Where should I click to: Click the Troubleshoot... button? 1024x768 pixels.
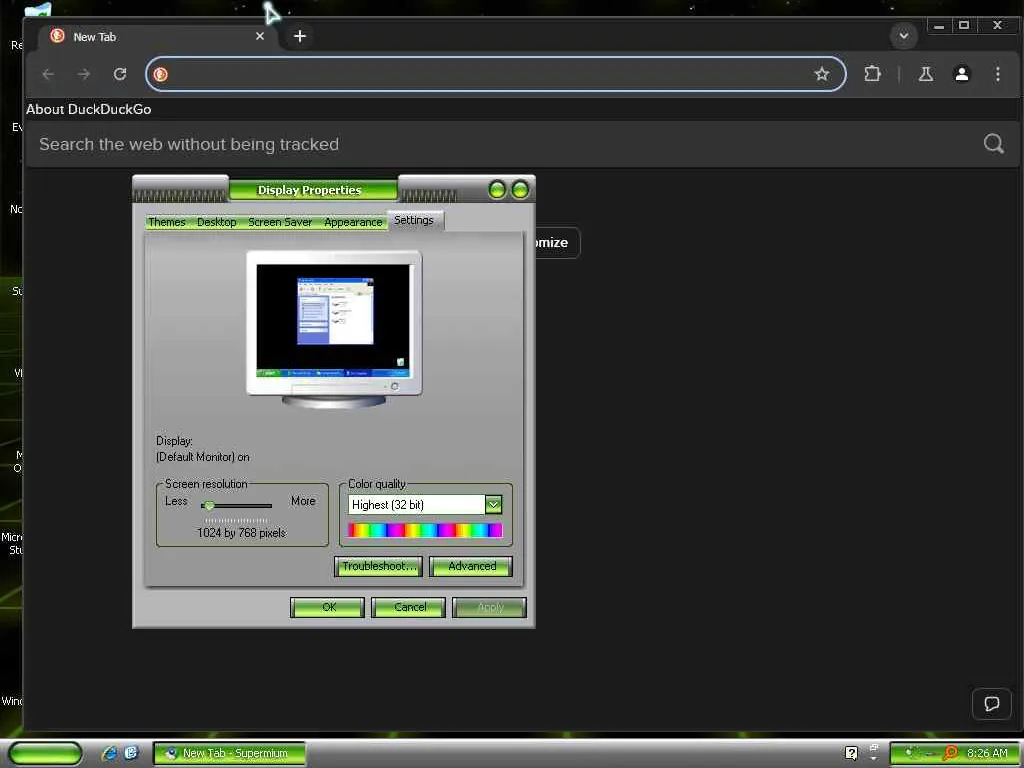tap(378, 566)
